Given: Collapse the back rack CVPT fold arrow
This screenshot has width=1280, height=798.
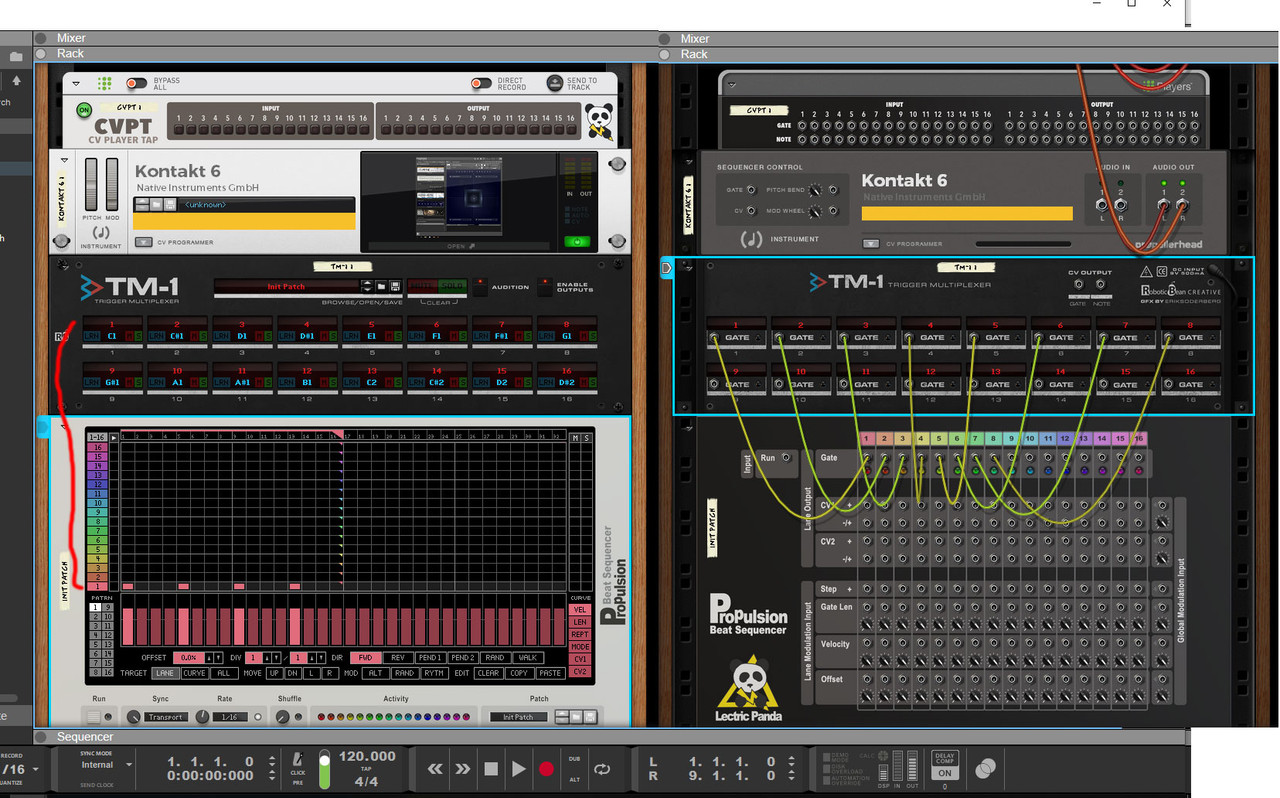Looking at the screenshot, I should (x=731, y=86).
